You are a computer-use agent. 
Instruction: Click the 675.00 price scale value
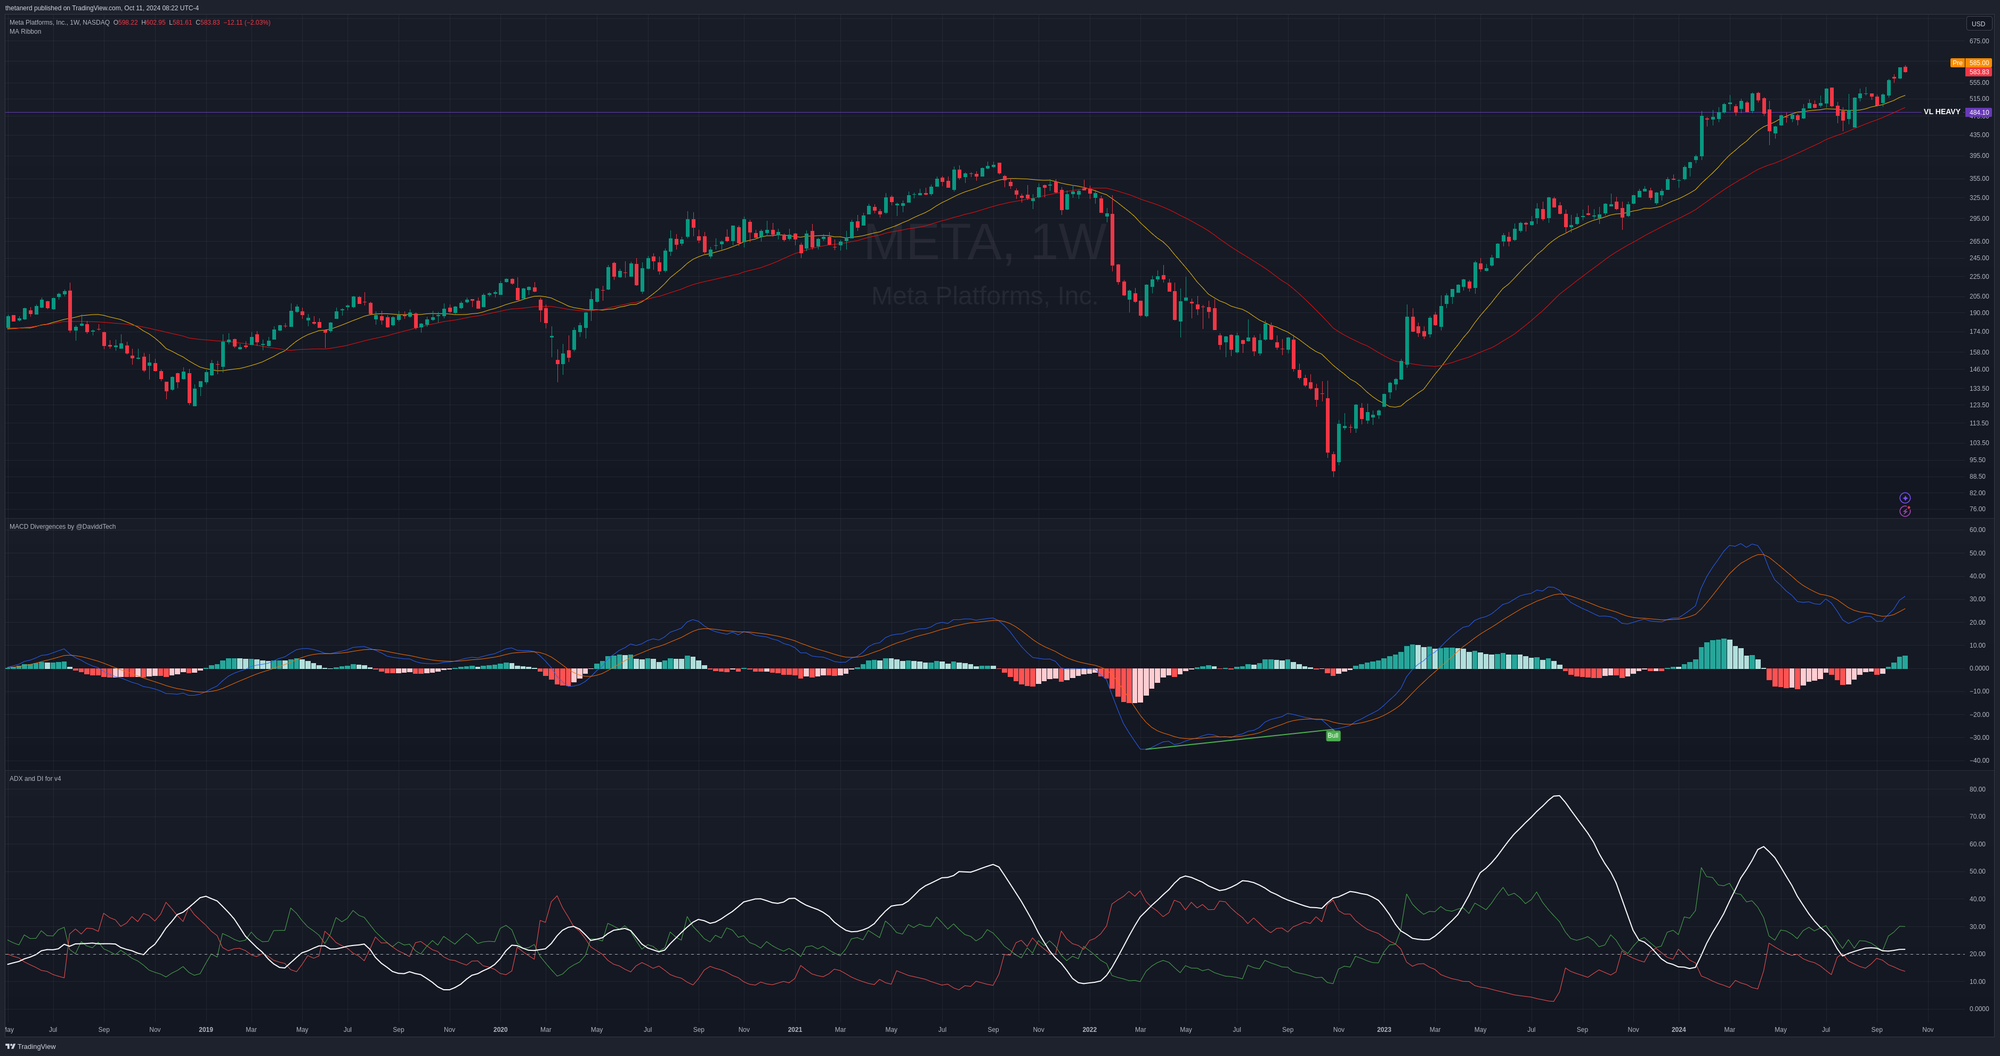(x=1979, y=41)
